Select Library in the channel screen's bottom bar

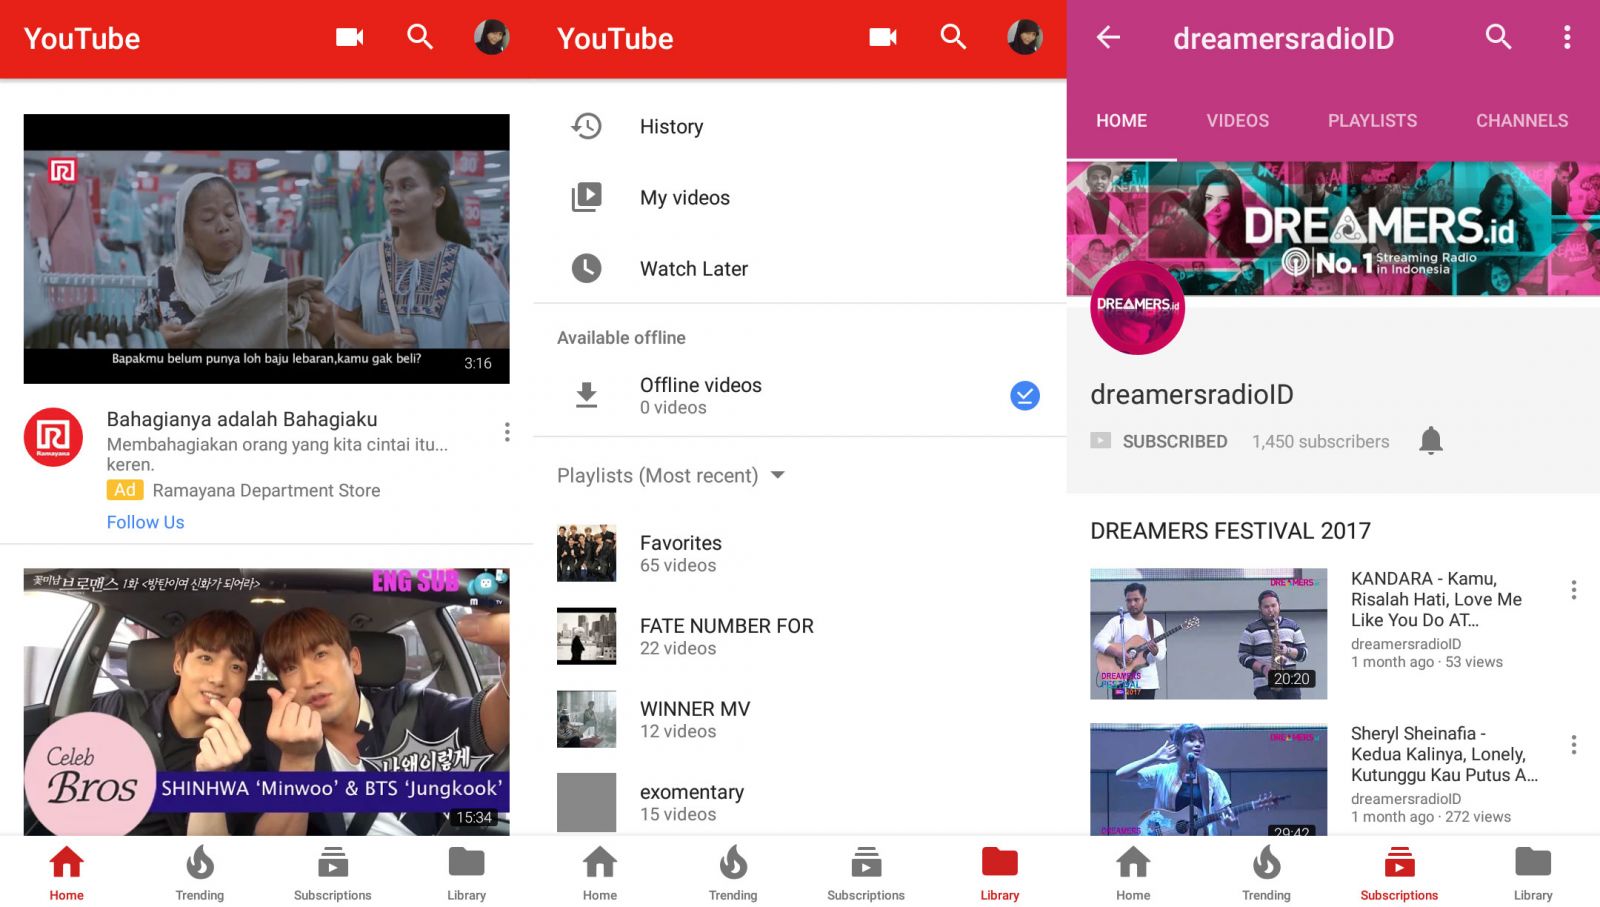(x=1533, y=873)
